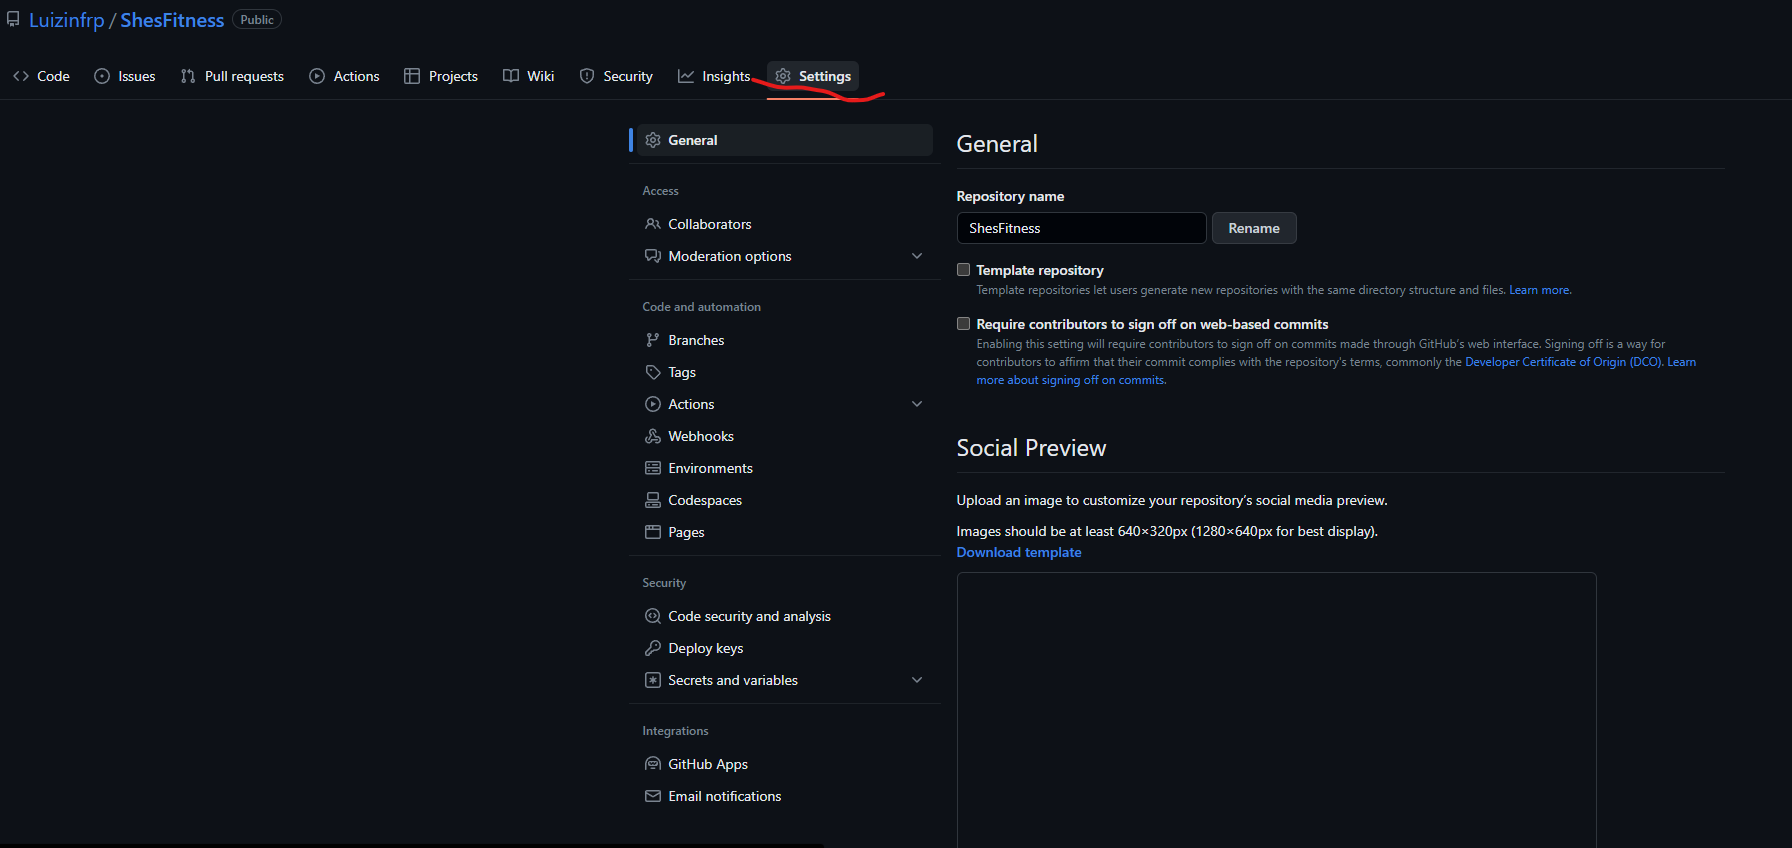Switch to the Insights tab
The height and width of the screenshot is (848, 1792).
pyautogui.click(x=714, y=76)
